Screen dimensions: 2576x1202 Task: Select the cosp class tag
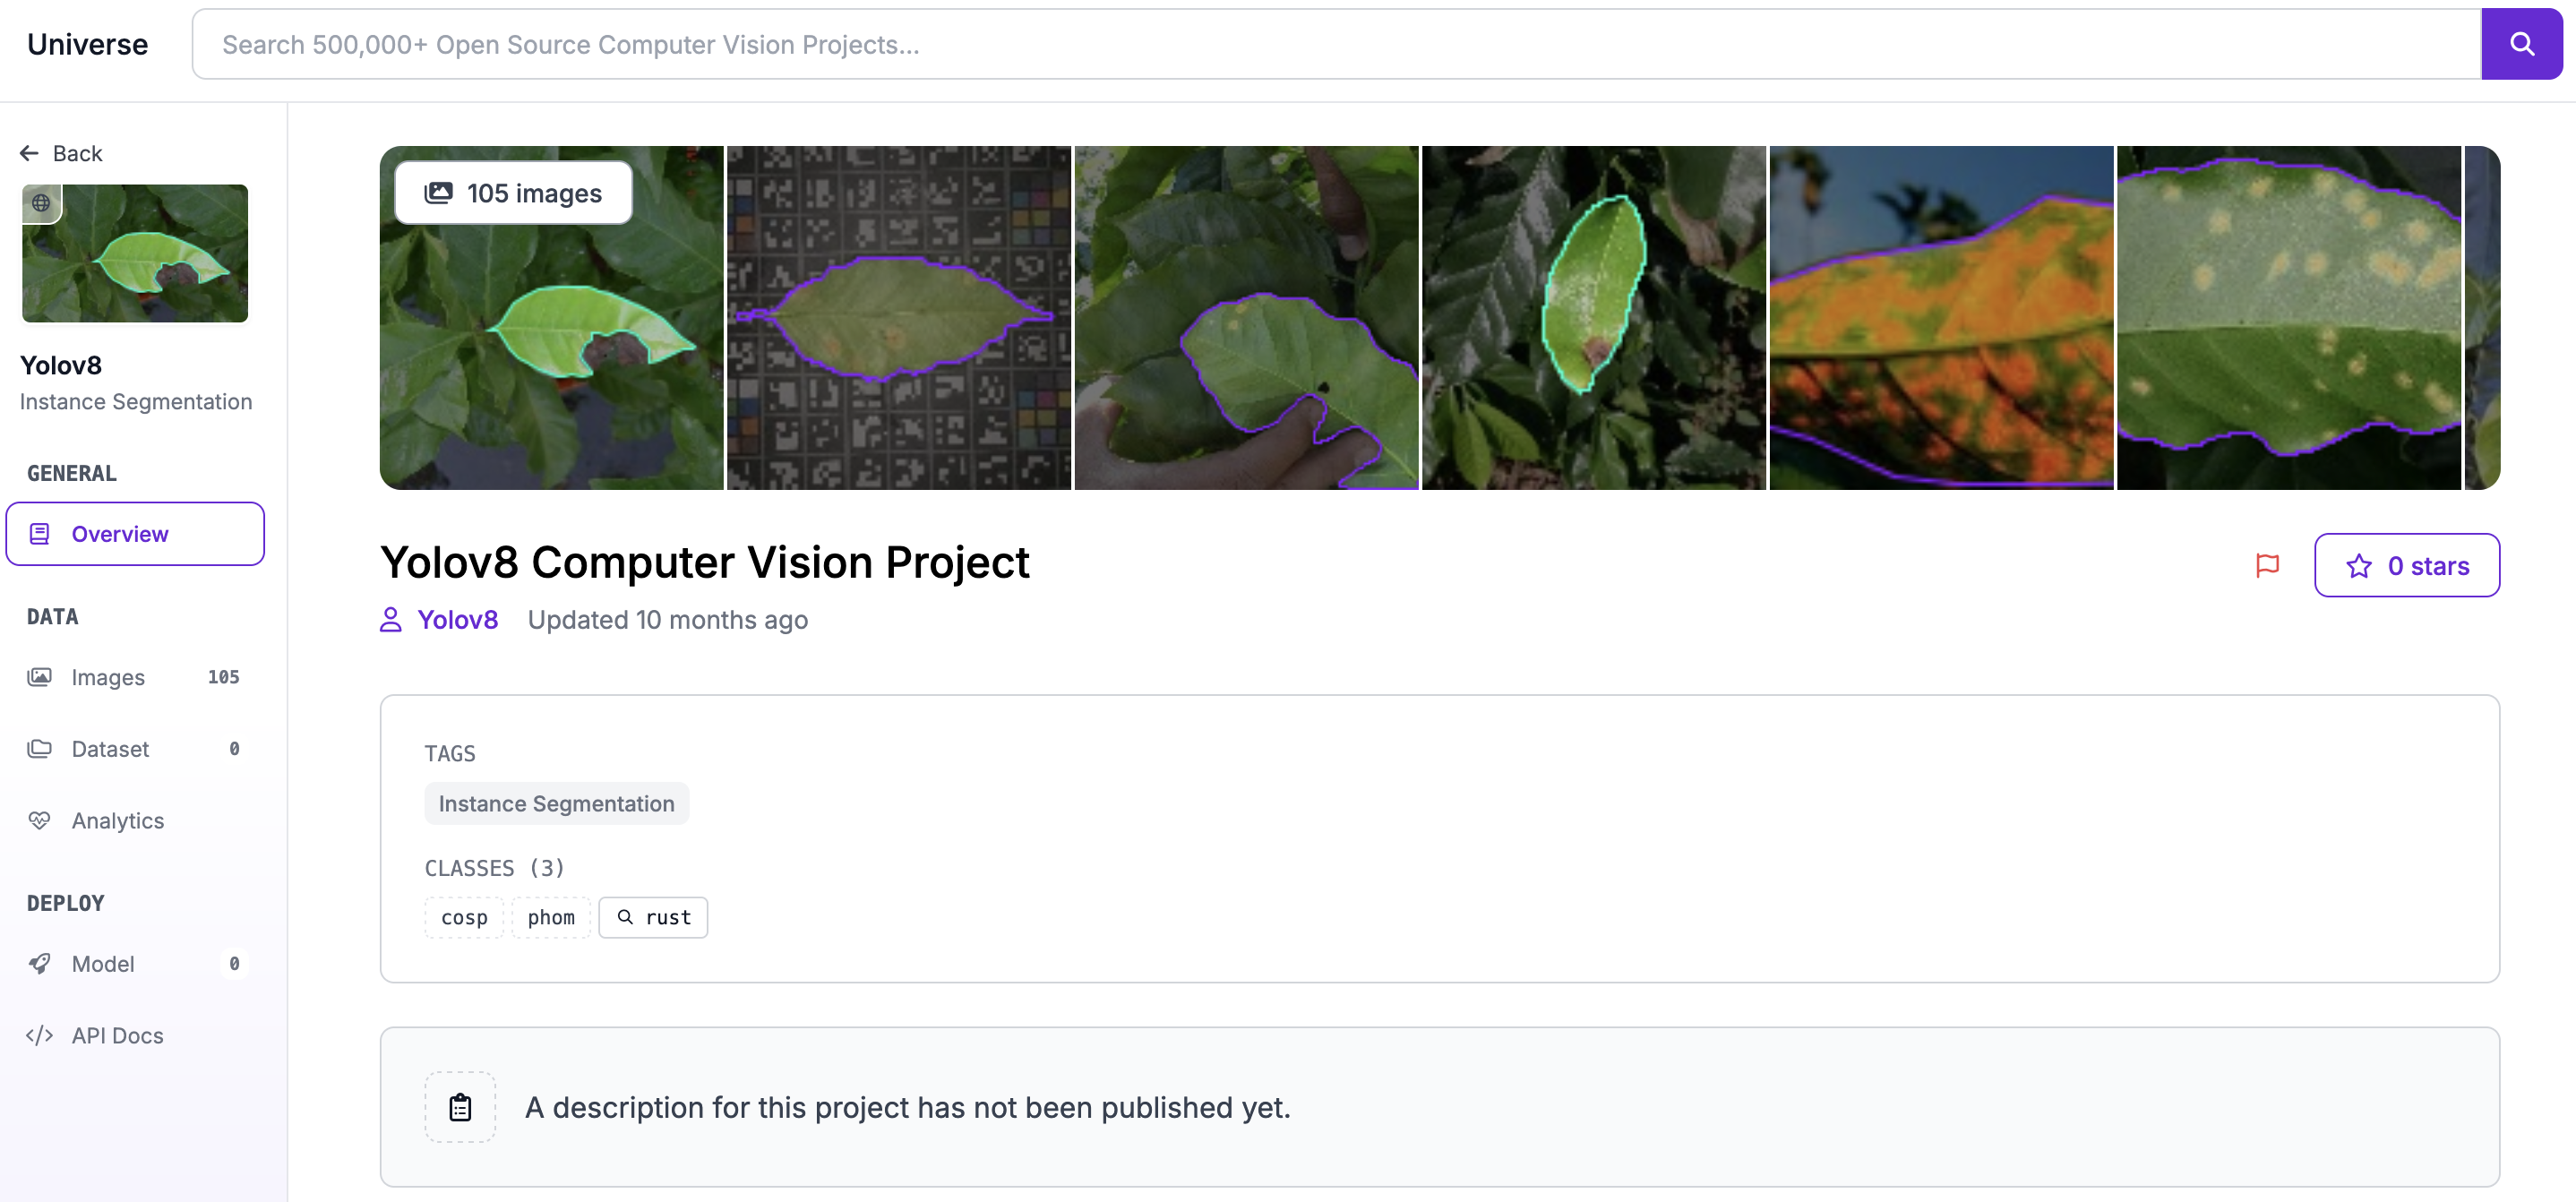coord(464,917)
